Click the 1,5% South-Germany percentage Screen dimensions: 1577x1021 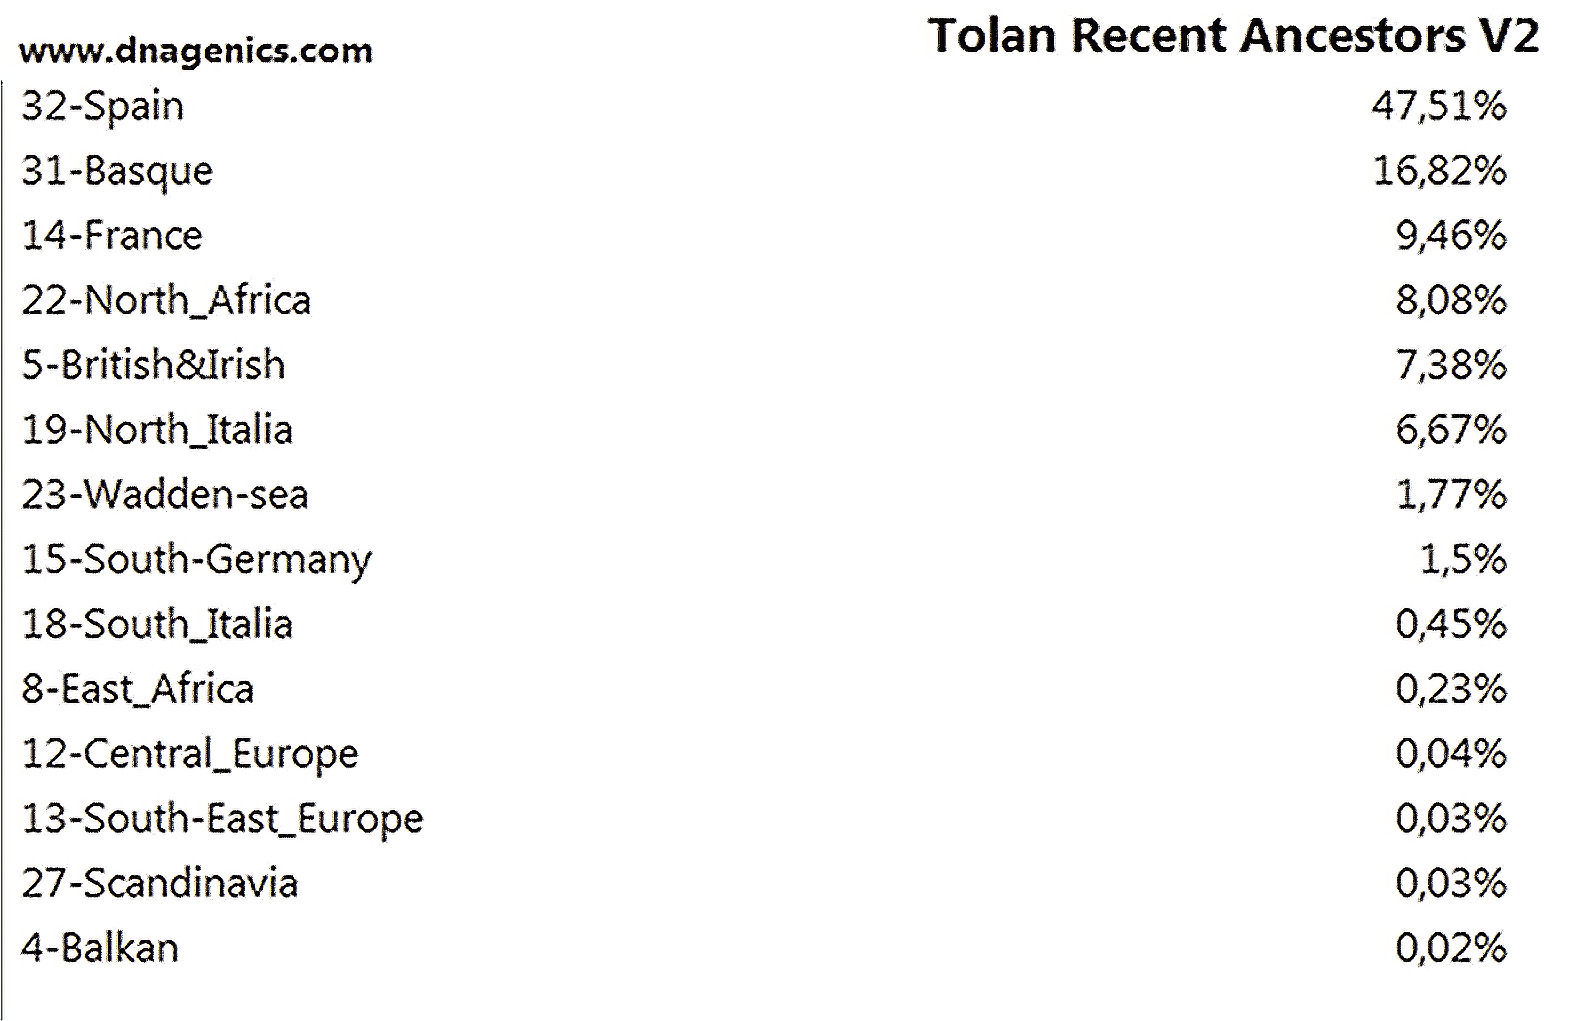pyautogui.click(x=1464, y=560)
